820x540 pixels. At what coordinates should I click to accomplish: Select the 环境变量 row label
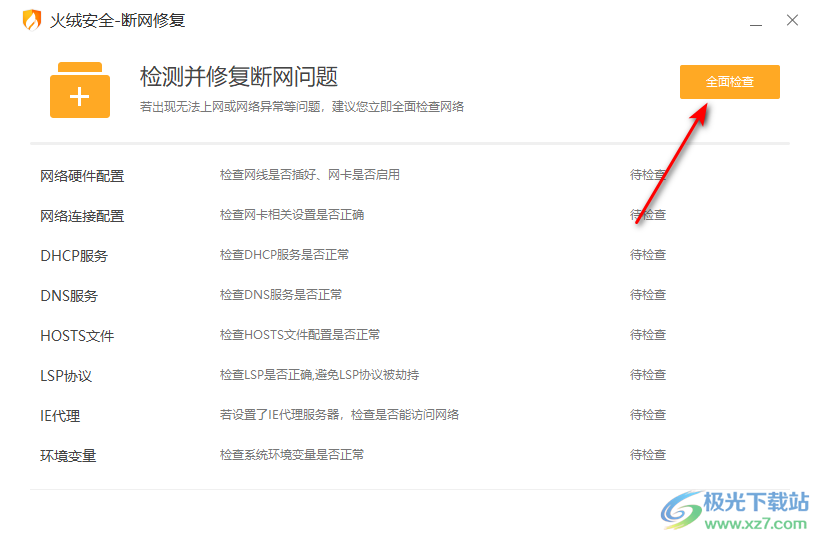[x=68, y=455]
